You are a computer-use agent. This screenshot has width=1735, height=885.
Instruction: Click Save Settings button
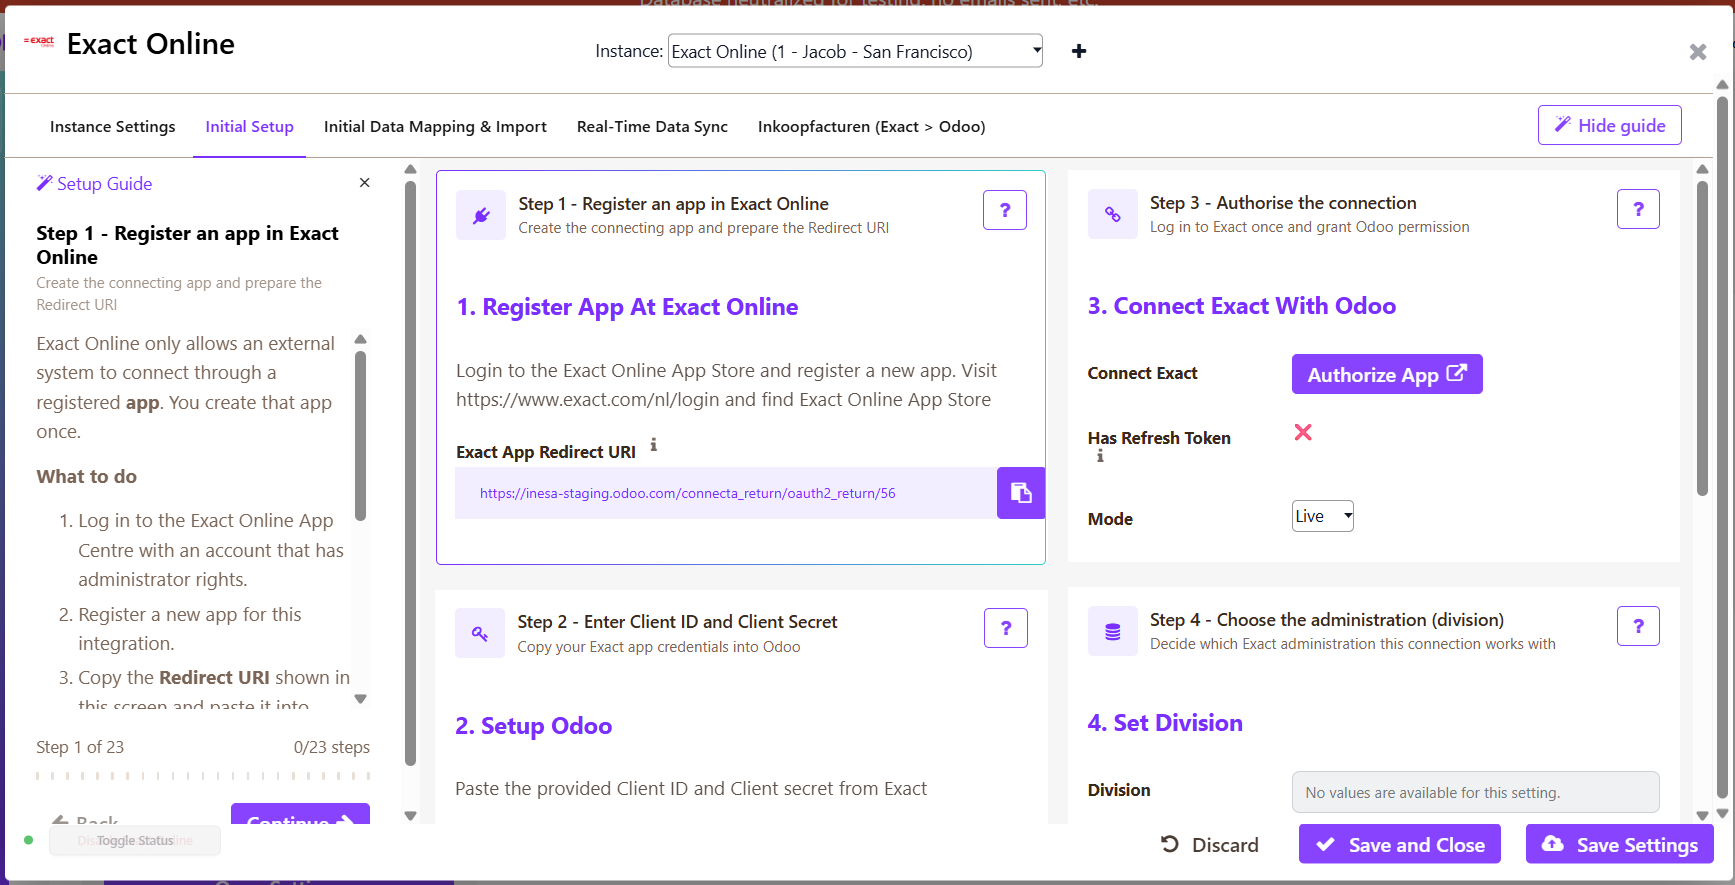[1619, 844]
